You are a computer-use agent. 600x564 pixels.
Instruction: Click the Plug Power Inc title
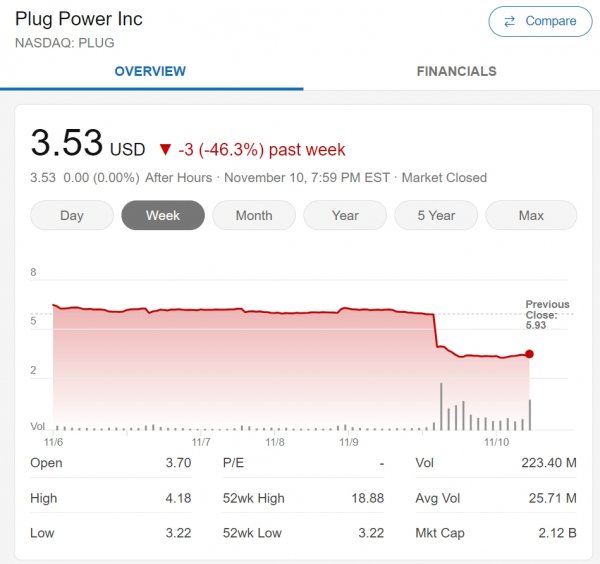(79, 19)
